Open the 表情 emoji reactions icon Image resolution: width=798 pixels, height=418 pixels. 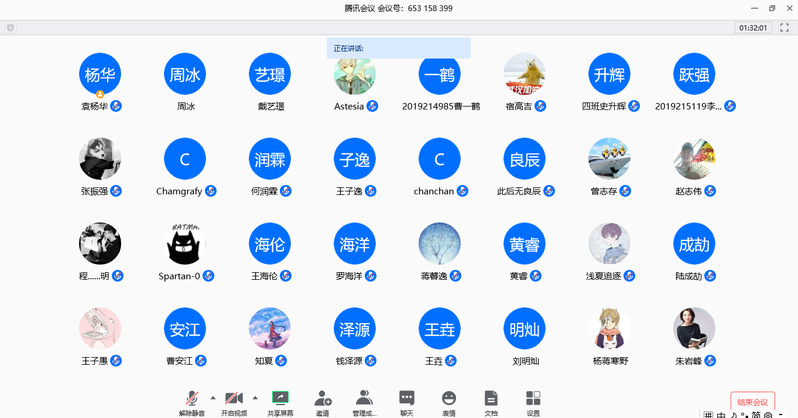[x=449, y=398]
